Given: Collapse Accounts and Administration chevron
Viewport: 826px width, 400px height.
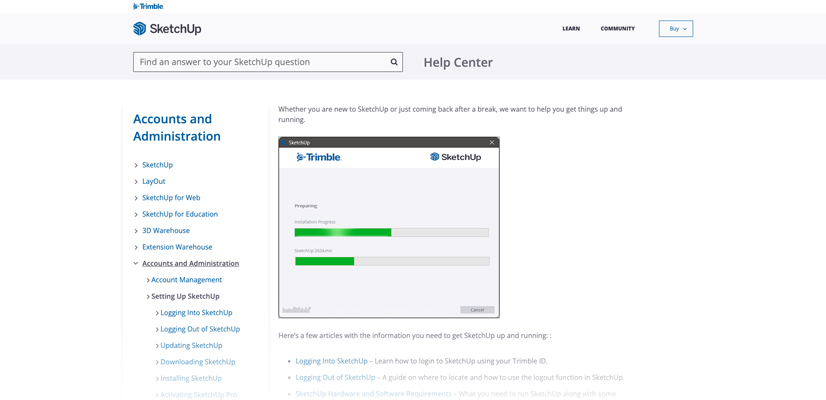Looking at the screenshot, I should (x=136, y=264).
